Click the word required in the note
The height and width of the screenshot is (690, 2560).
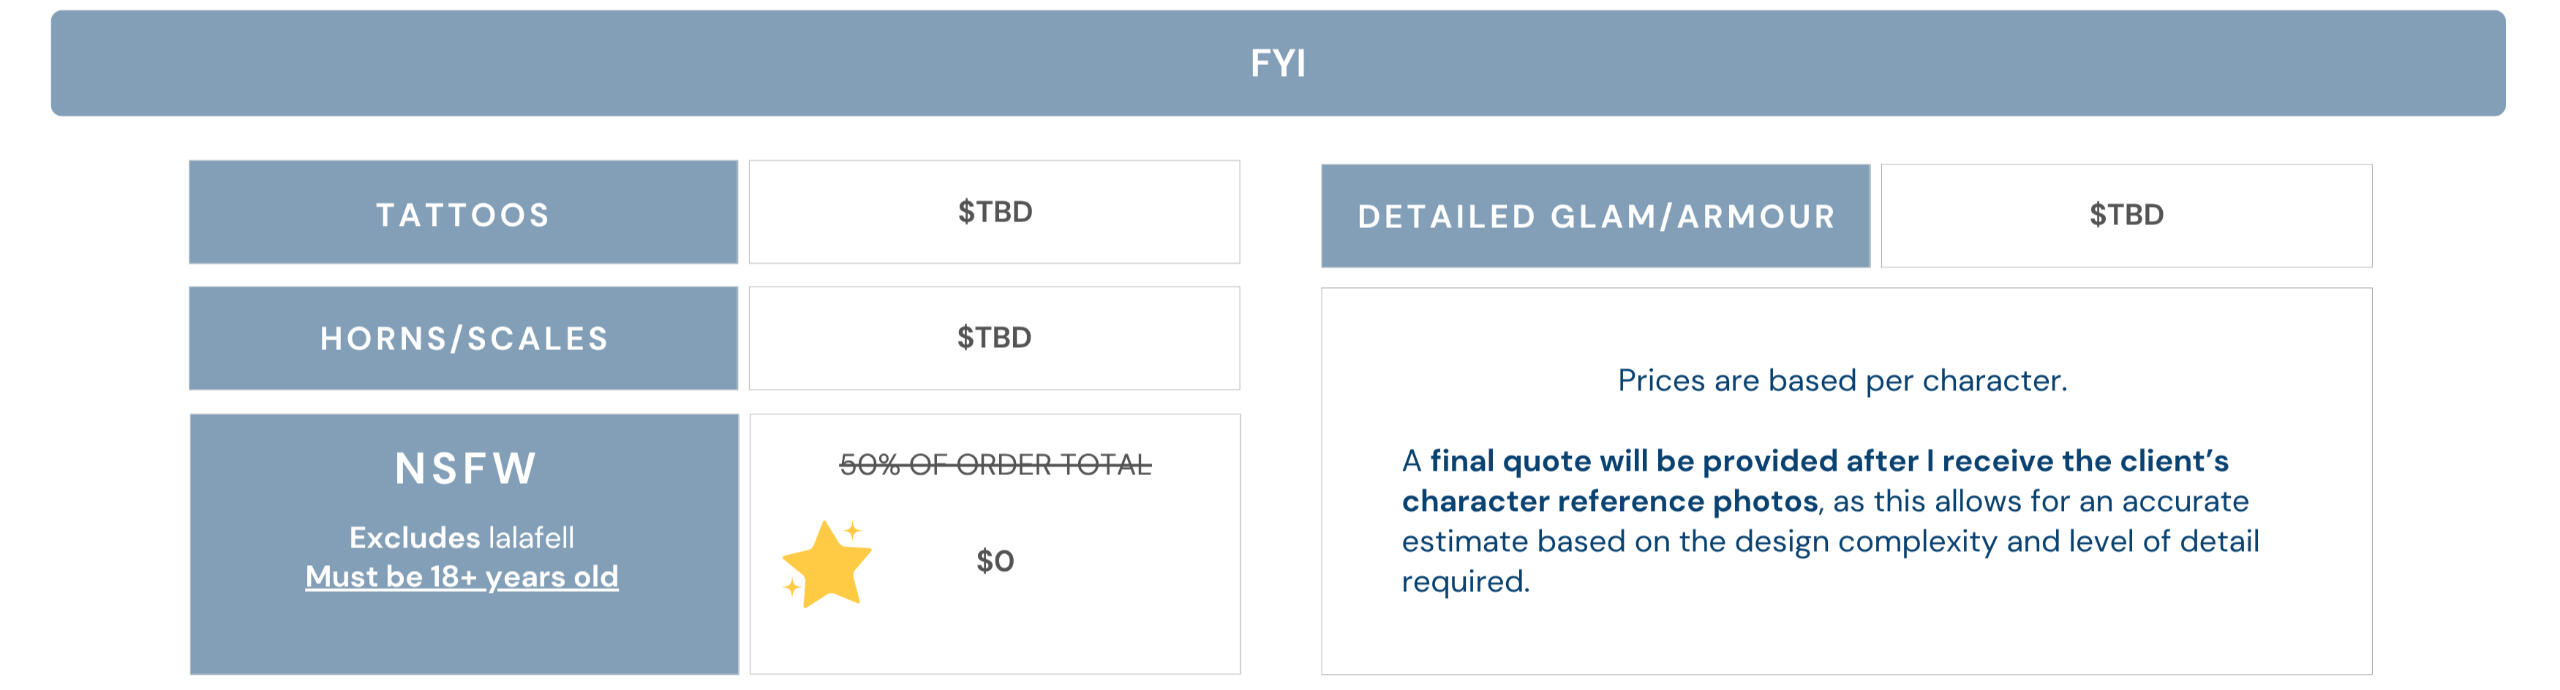coord(1465,581)
